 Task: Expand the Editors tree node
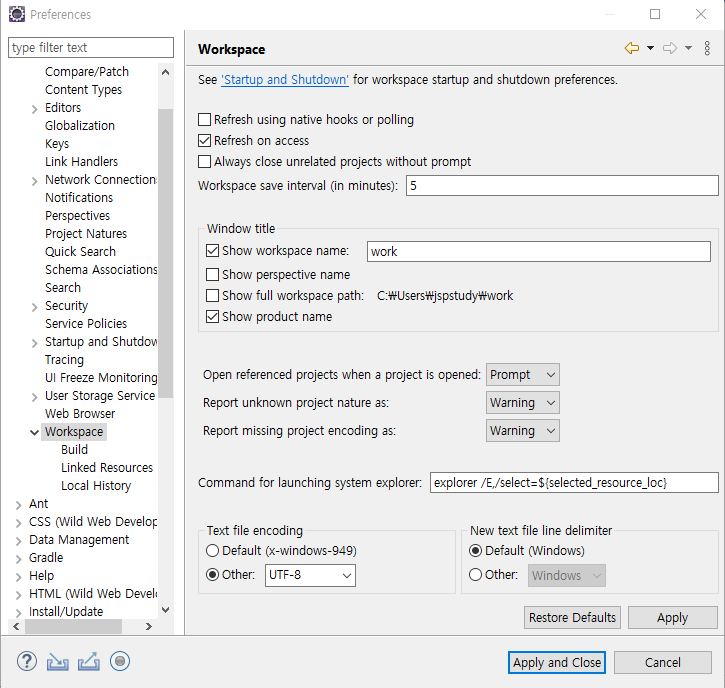coord(34,109)
